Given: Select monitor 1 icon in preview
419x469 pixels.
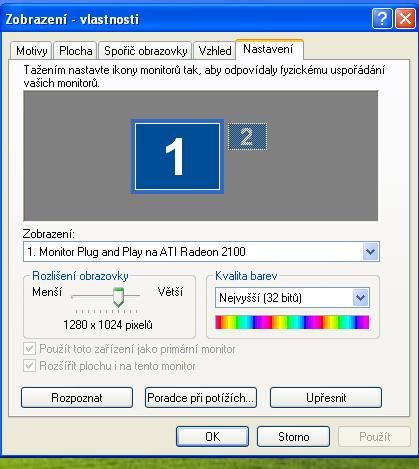Looking at the screenshot, I should click(x=177, y=156).
